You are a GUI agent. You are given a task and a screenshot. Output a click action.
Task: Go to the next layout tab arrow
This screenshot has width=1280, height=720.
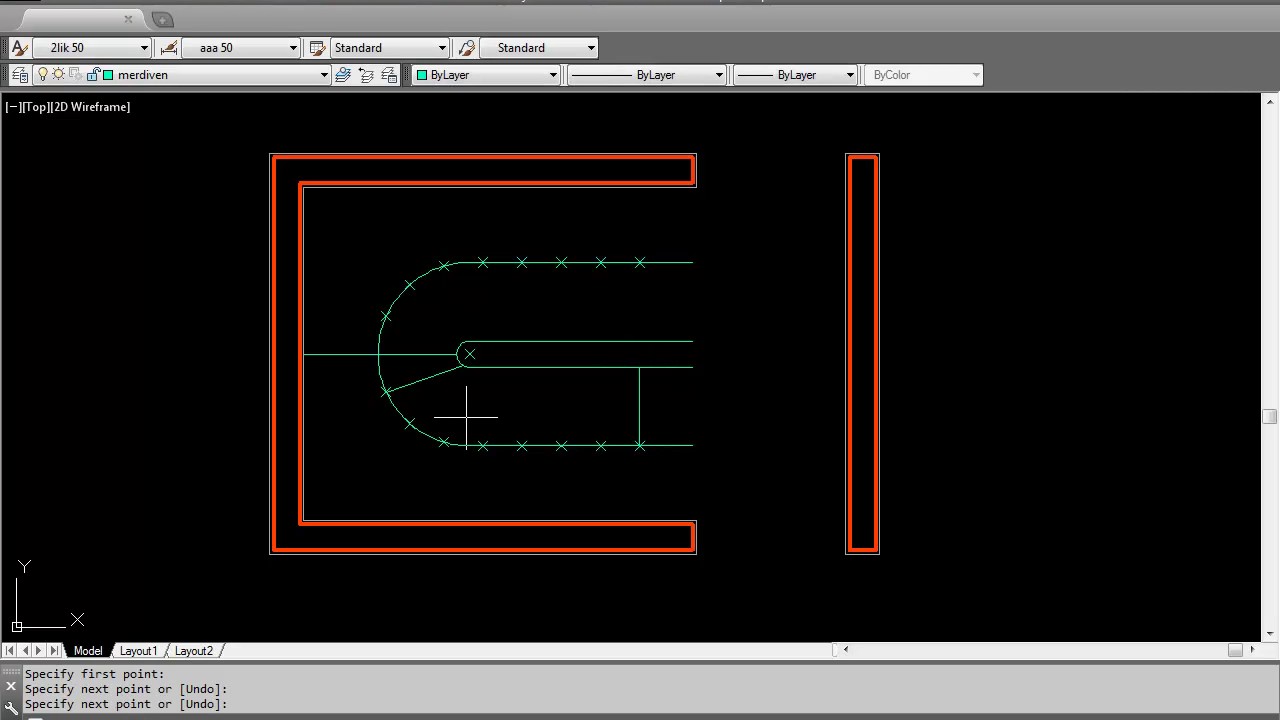[39, 651]
